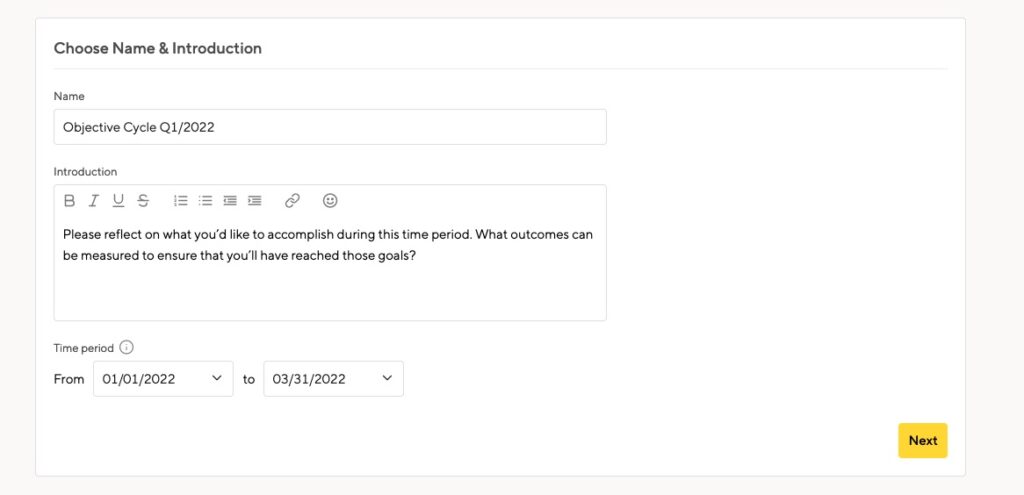Insert a bulleted list
This screenshot has height=495, width=1024.
pyautogui.click(x=206, y=201)
